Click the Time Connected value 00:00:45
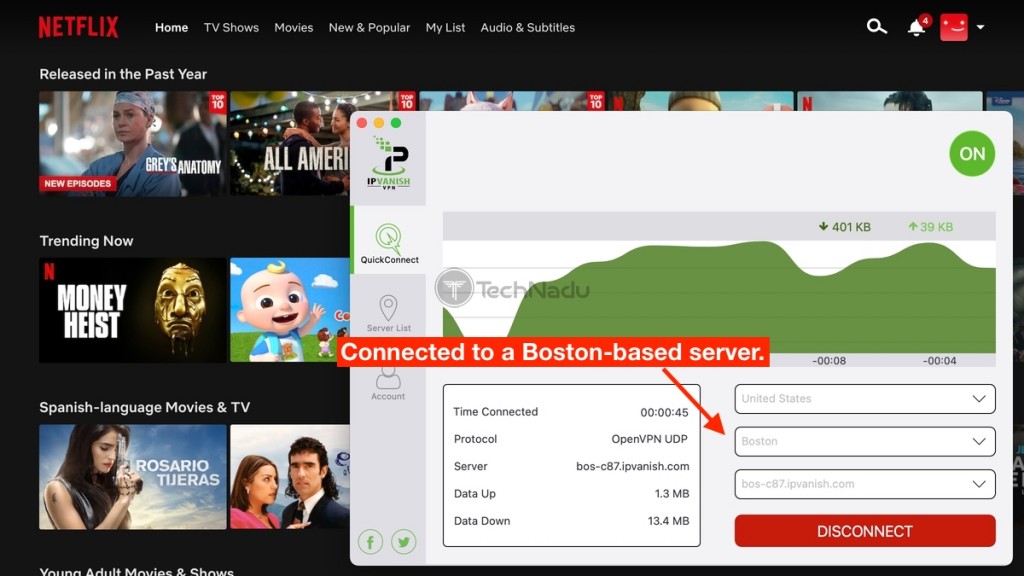The width and height of the screenshot is (1024, 576). pos(664,412)
